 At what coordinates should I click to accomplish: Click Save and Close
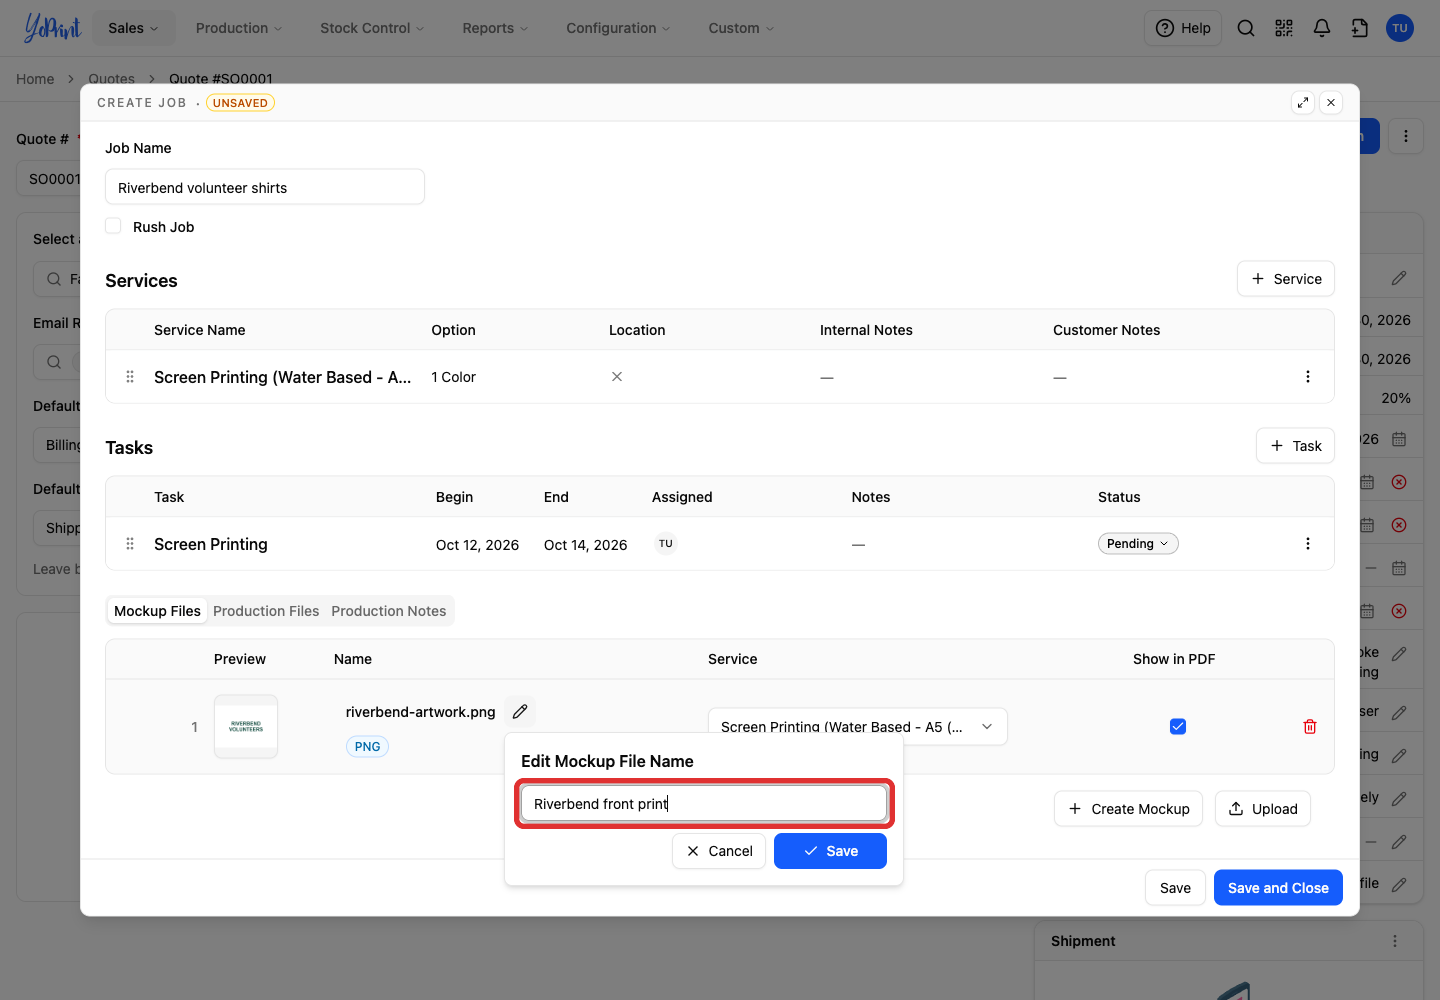click(x=1278, y=888)
